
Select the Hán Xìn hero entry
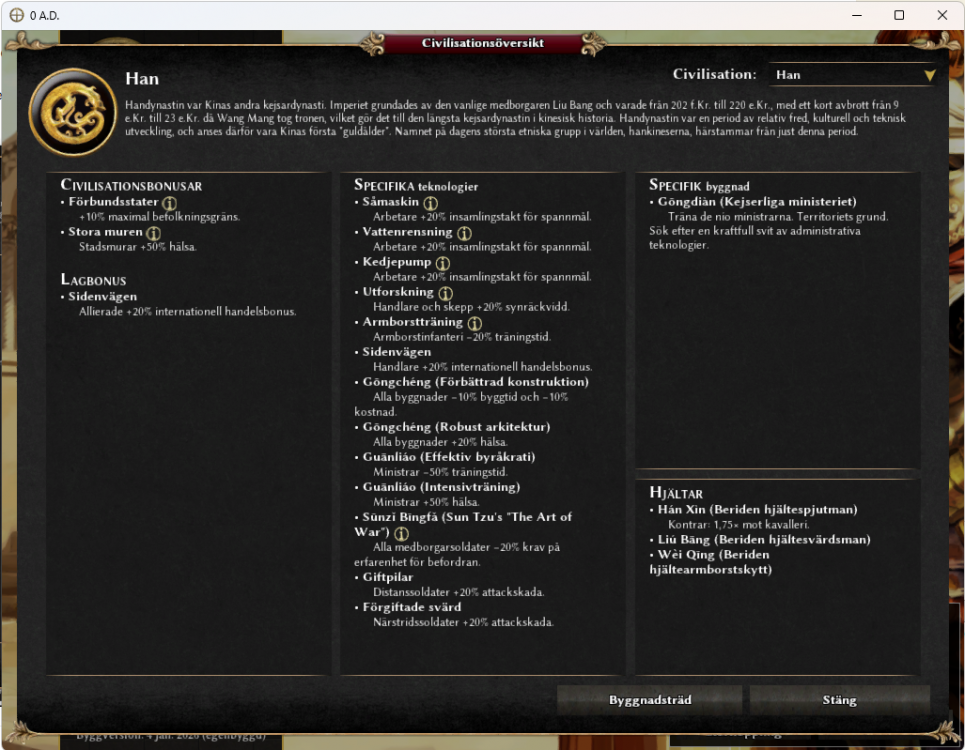pyautogui.click(x=757, y=509)
